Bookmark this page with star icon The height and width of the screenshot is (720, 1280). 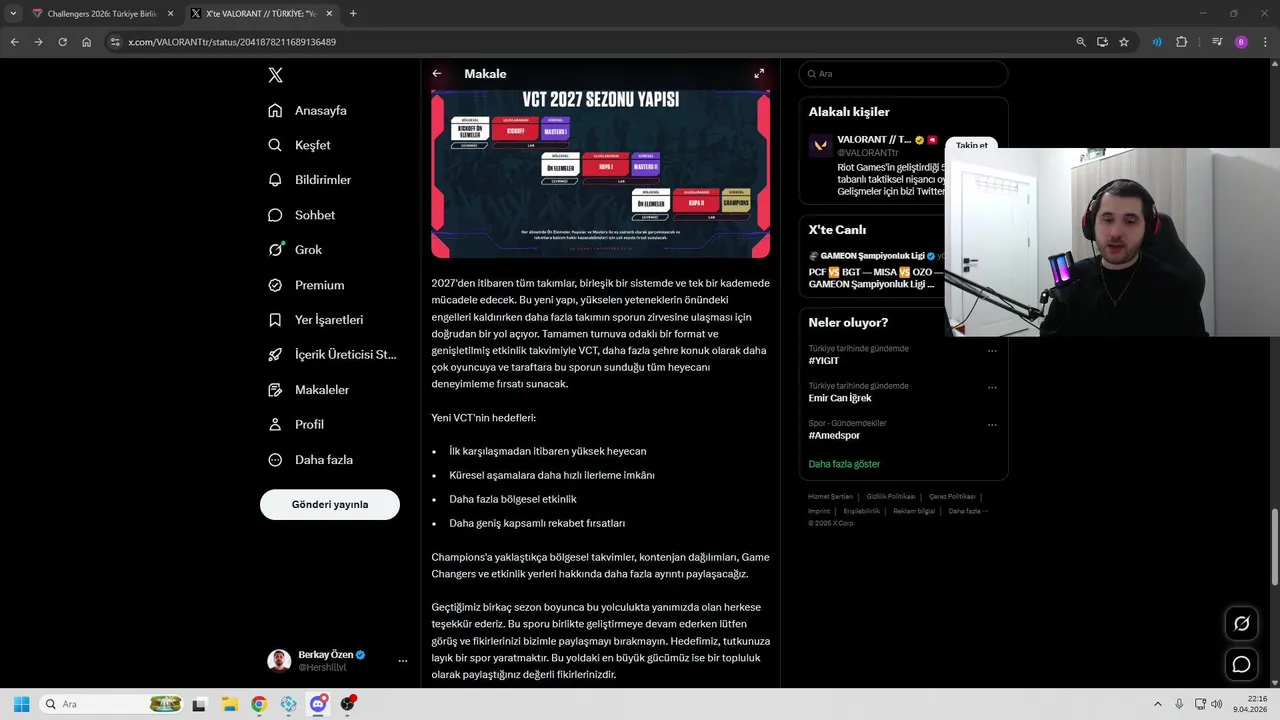click(x=1124, y=42)
